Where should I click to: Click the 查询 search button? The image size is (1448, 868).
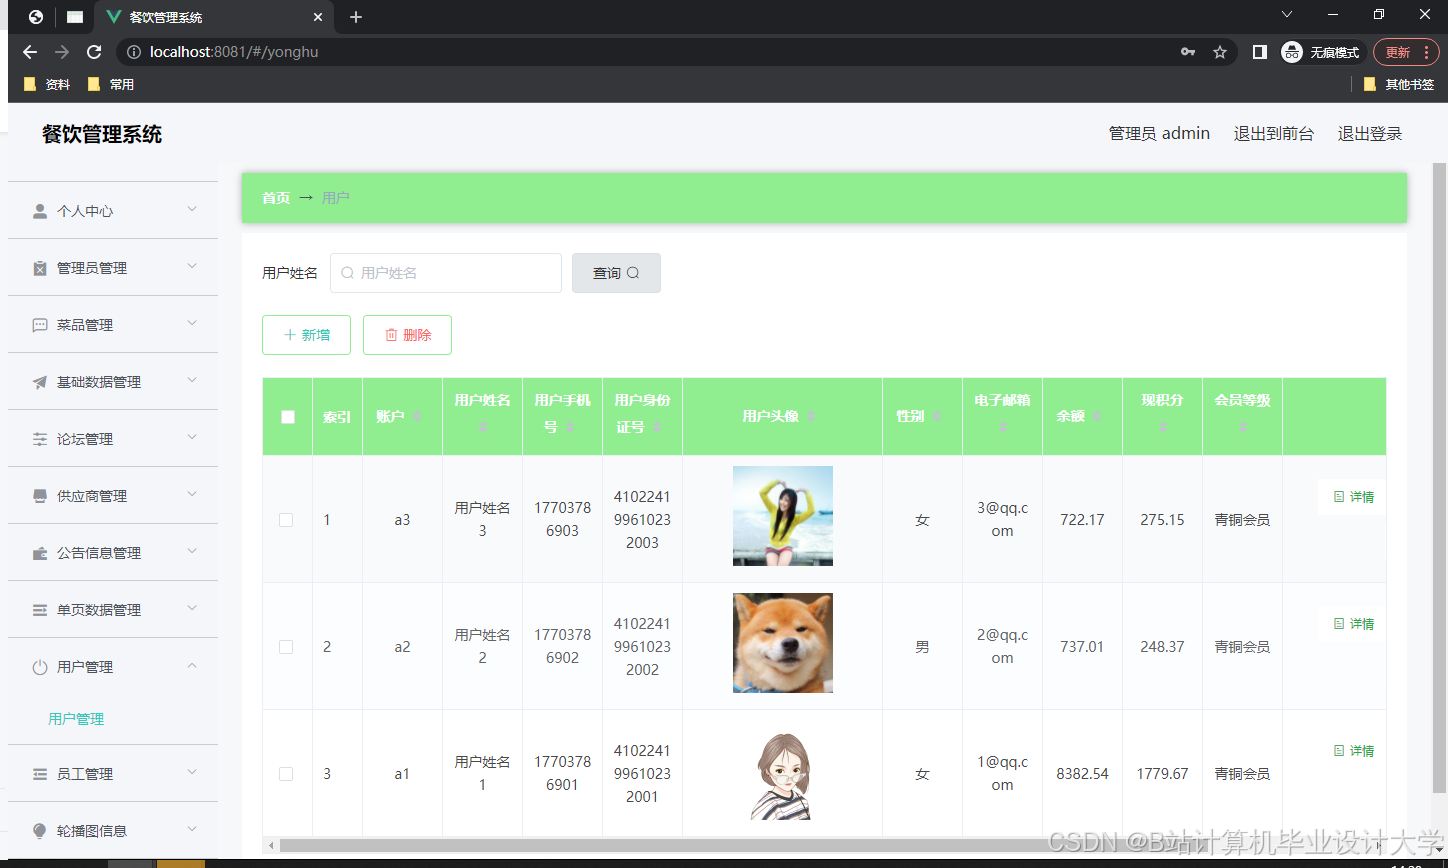(616, 273)
